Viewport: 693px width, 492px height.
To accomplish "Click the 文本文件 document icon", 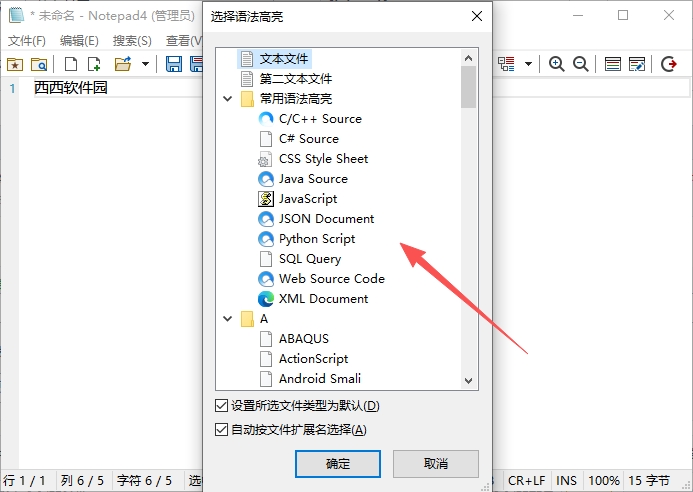I will [x=247, y=59].
